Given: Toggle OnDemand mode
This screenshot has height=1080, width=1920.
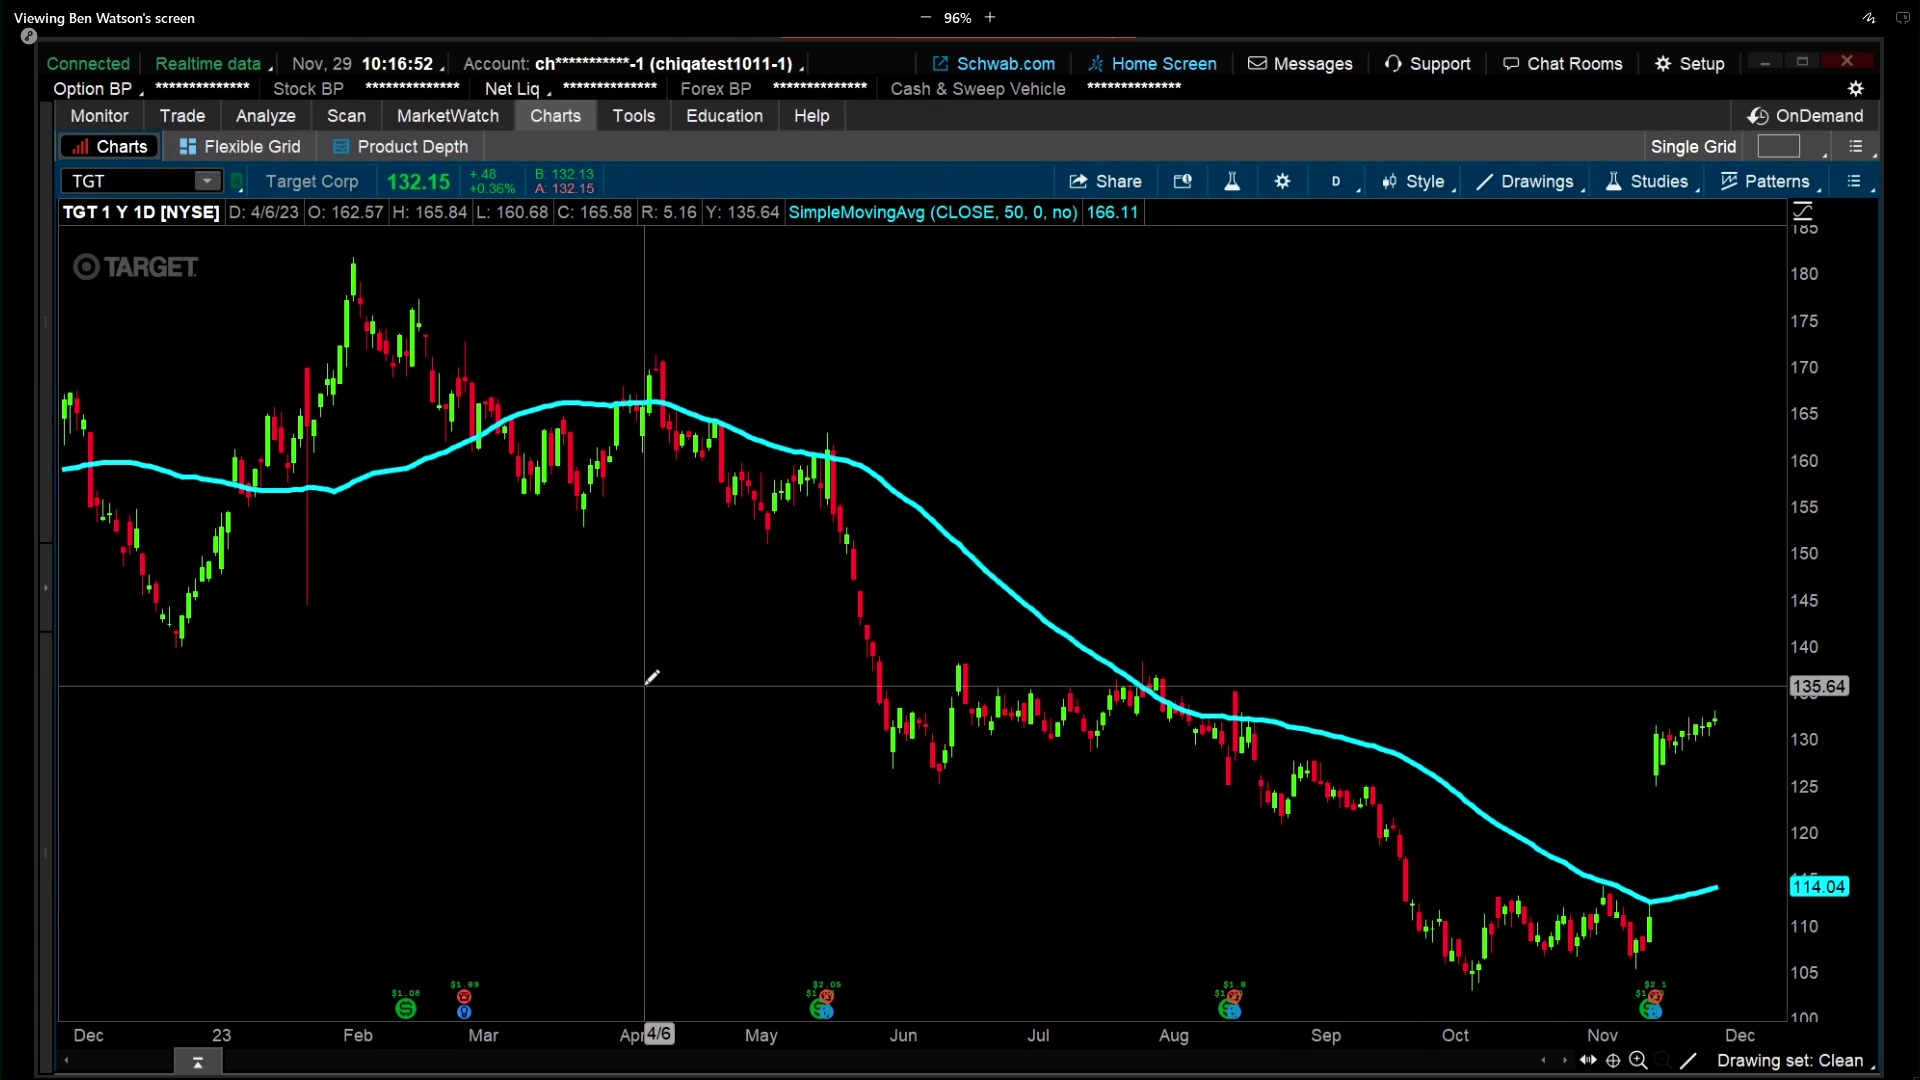Looking at the screenshot, I should [x=1805, y=116].
